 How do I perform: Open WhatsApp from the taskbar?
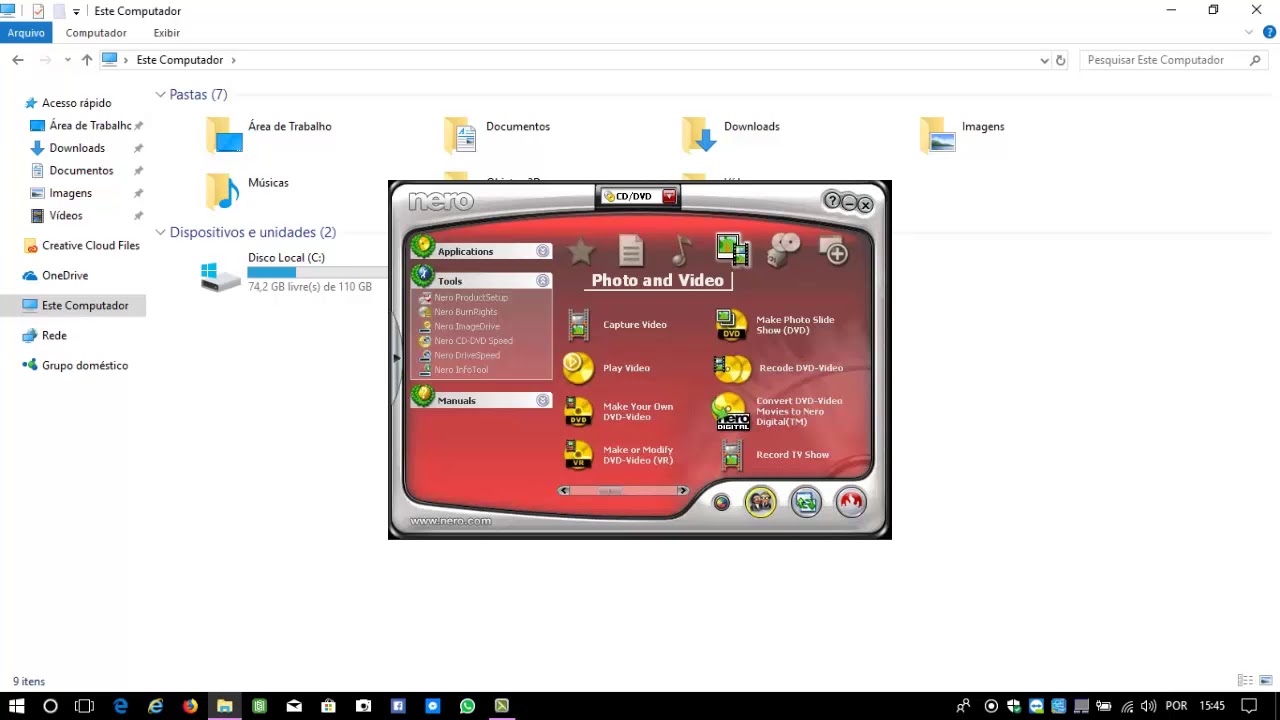[467, 706]
